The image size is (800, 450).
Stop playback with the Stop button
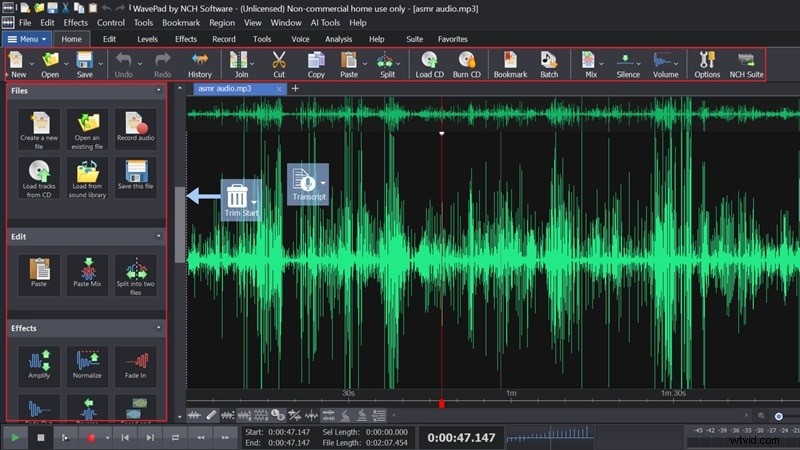click(x=41, y=438)
